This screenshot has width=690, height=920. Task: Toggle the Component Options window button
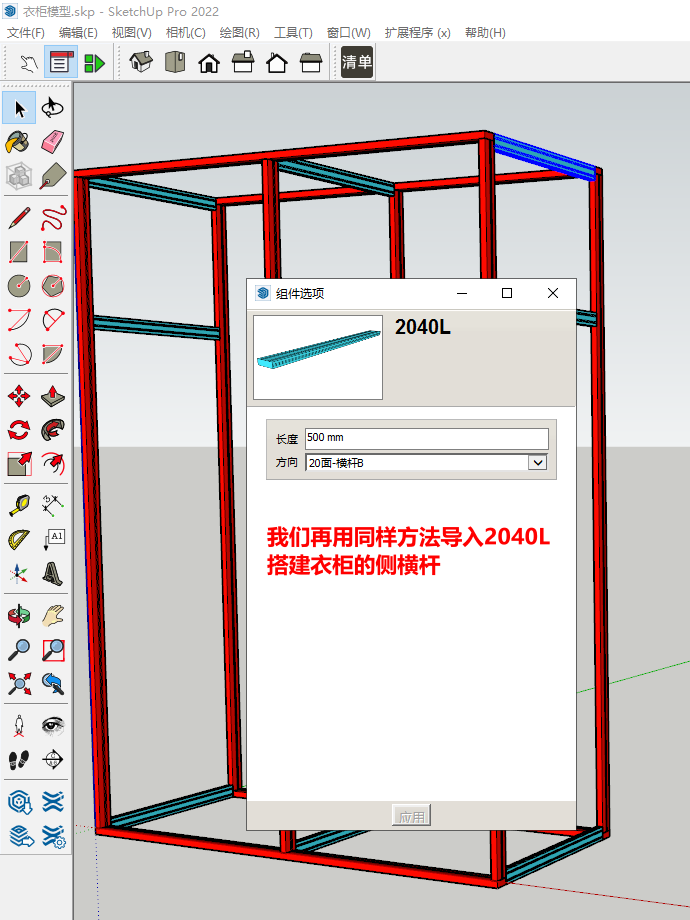tap(59, 63)
